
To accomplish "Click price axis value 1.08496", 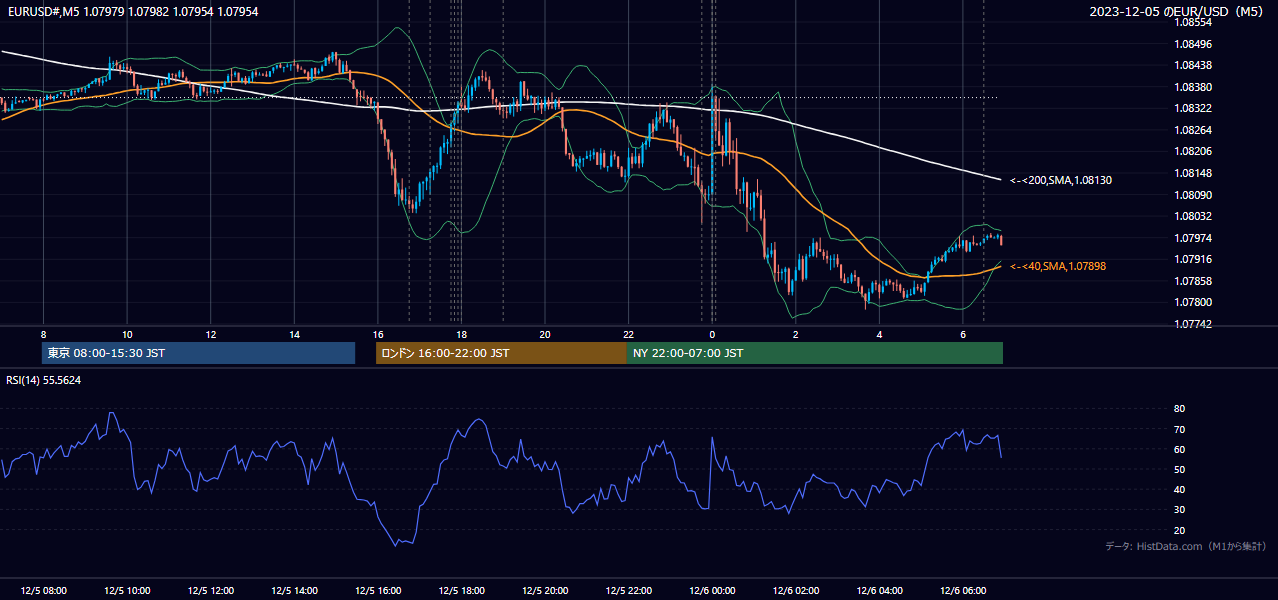I will (1193, 44).
